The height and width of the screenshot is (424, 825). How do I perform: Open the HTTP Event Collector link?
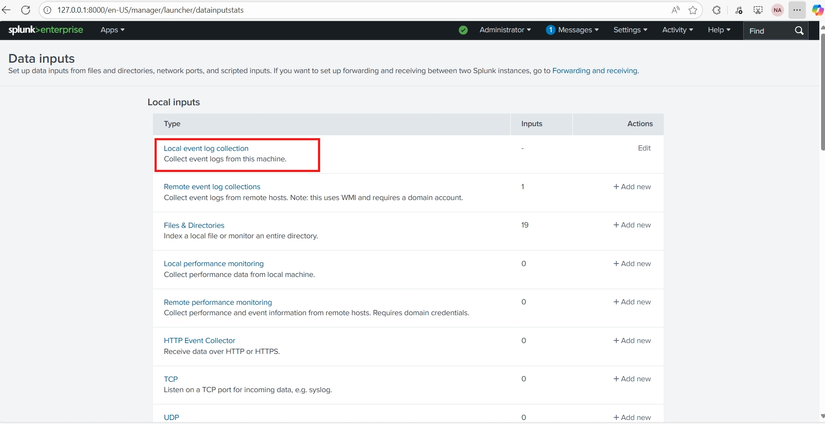[199, 340]
